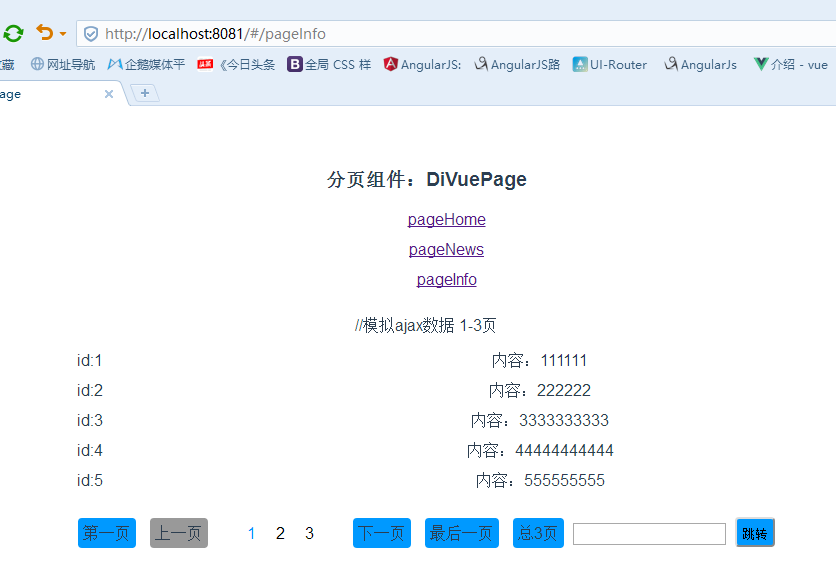Click the id:4 row label
This screenshot has width=836, height=579.
(x=90, y=451)
